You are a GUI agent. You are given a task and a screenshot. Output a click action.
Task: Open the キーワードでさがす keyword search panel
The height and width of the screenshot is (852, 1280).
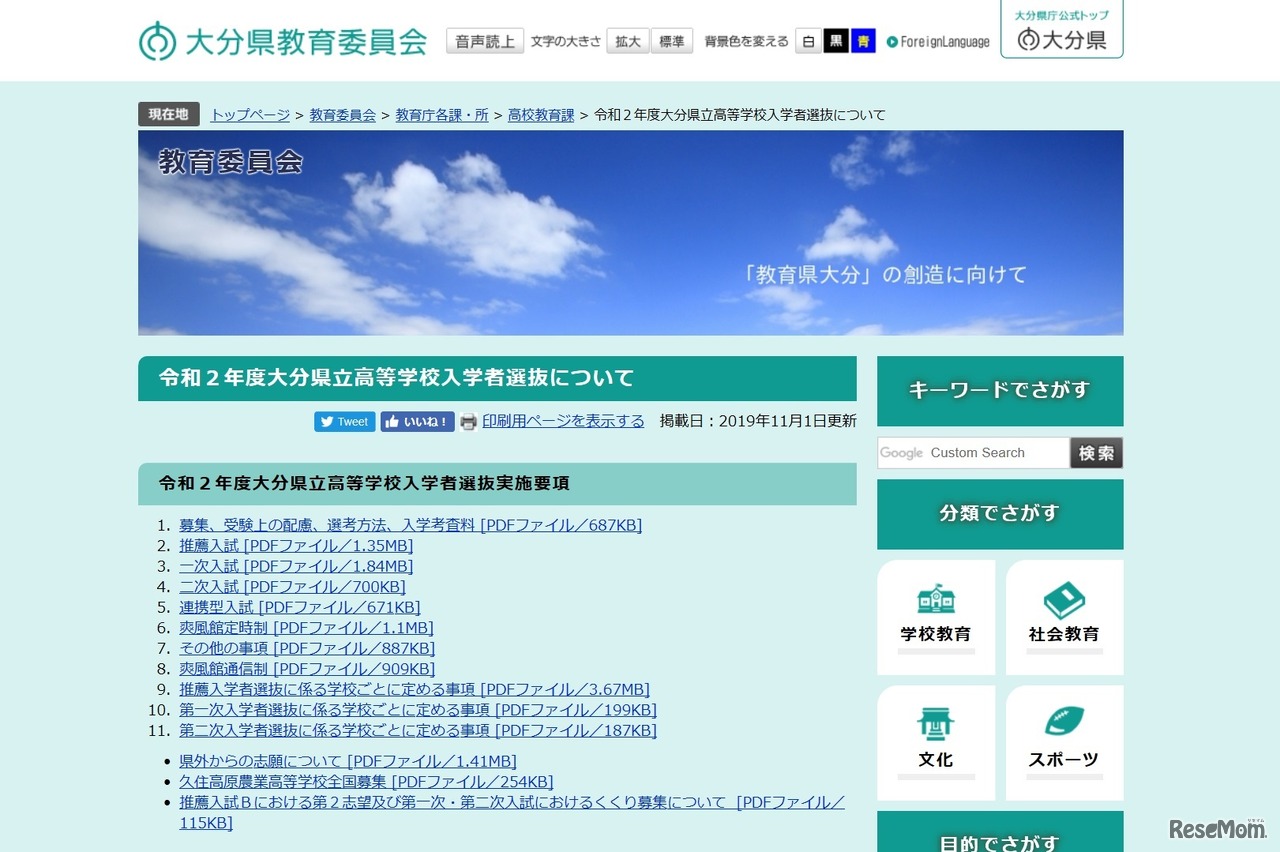(x=999, y=392)
